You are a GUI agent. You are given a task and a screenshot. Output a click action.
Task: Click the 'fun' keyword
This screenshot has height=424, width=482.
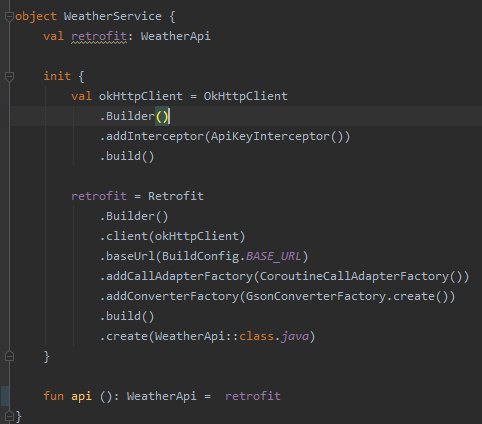pyautogui.click(x=53, y=396)
